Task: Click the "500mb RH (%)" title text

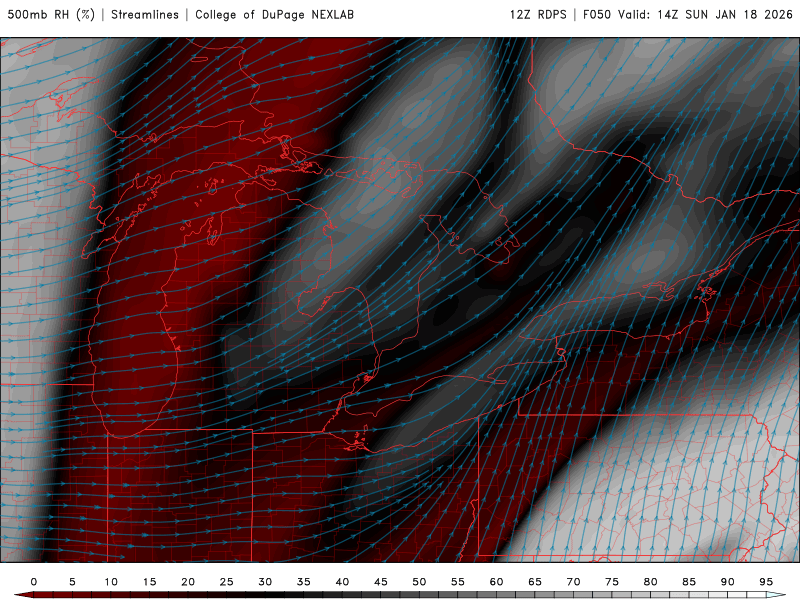Action: coord(51,14)
